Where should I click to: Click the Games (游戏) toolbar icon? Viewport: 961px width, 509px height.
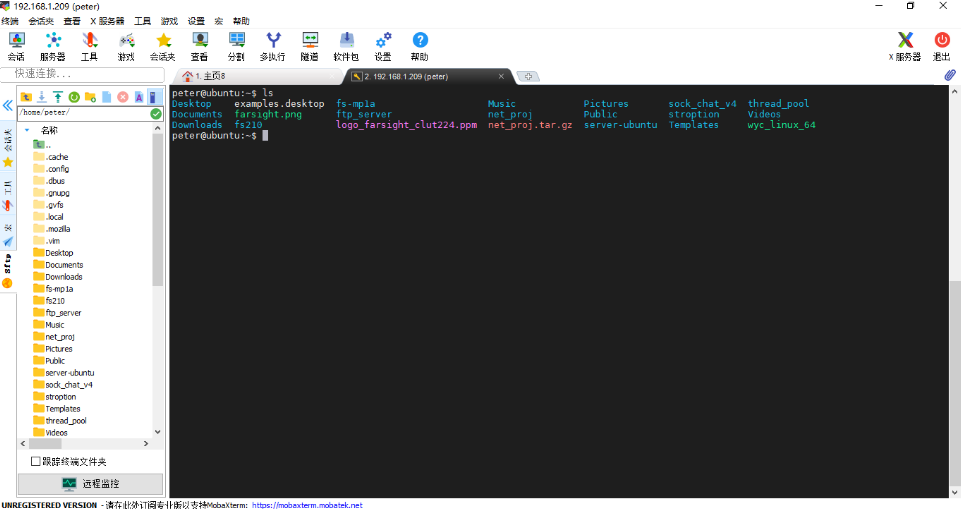(x=126, y=45)
